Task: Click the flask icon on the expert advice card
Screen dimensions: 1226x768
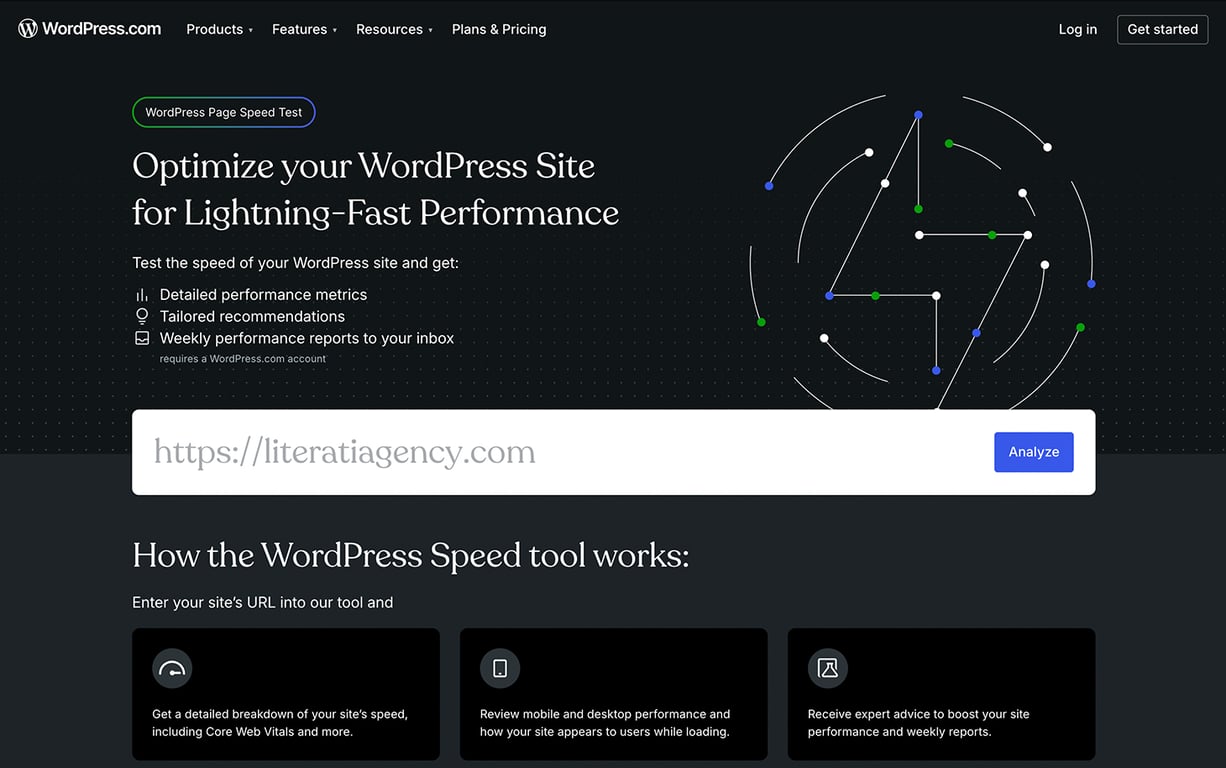Action: pos(827,668)
